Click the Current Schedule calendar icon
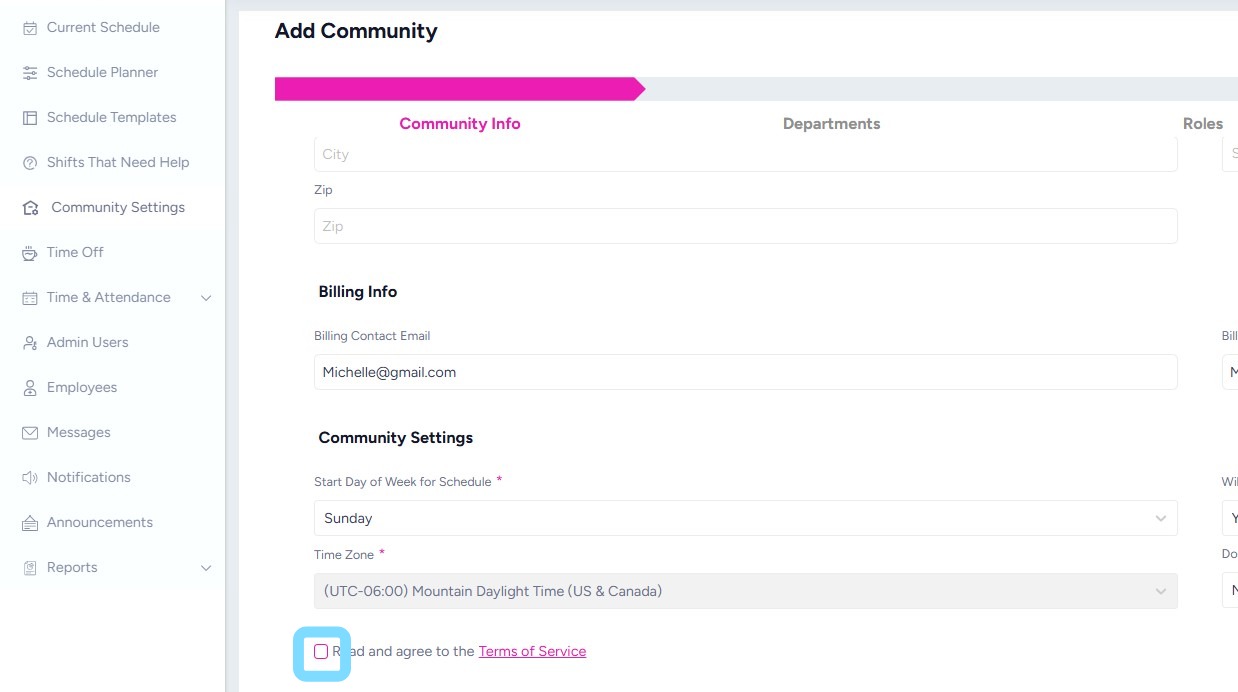 tap(30, 28)
